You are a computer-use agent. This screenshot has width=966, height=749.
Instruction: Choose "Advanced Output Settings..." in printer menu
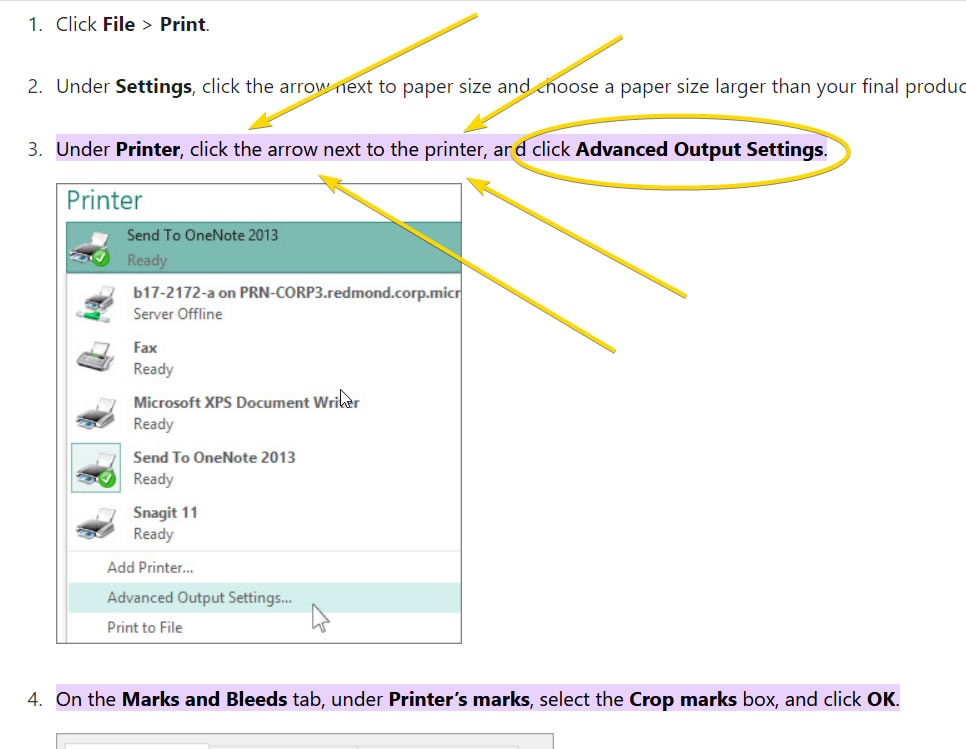click(199, 598)
